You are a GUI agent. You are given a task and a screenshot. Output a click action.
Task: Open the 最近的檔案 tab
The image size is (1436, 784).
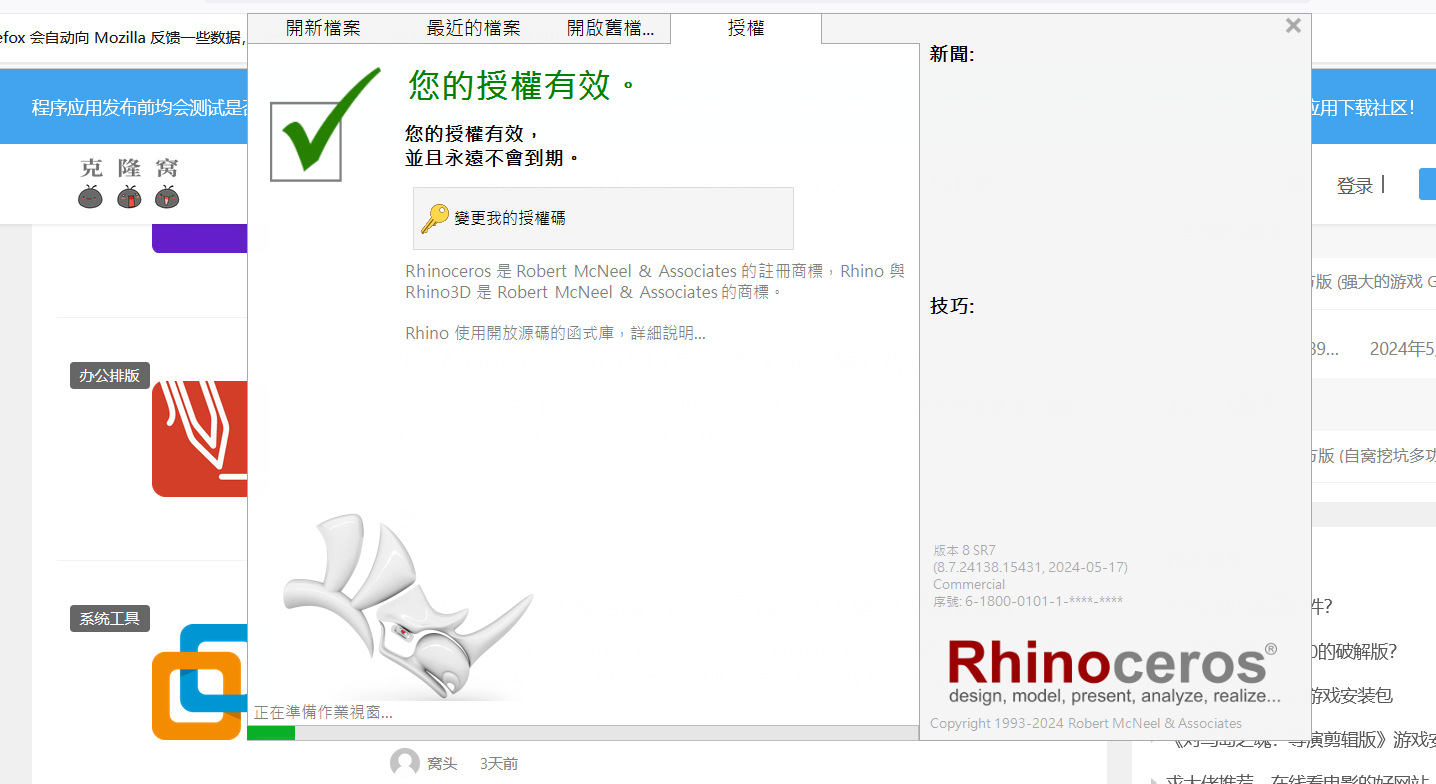pyautogui.click(x=473, y=28)
